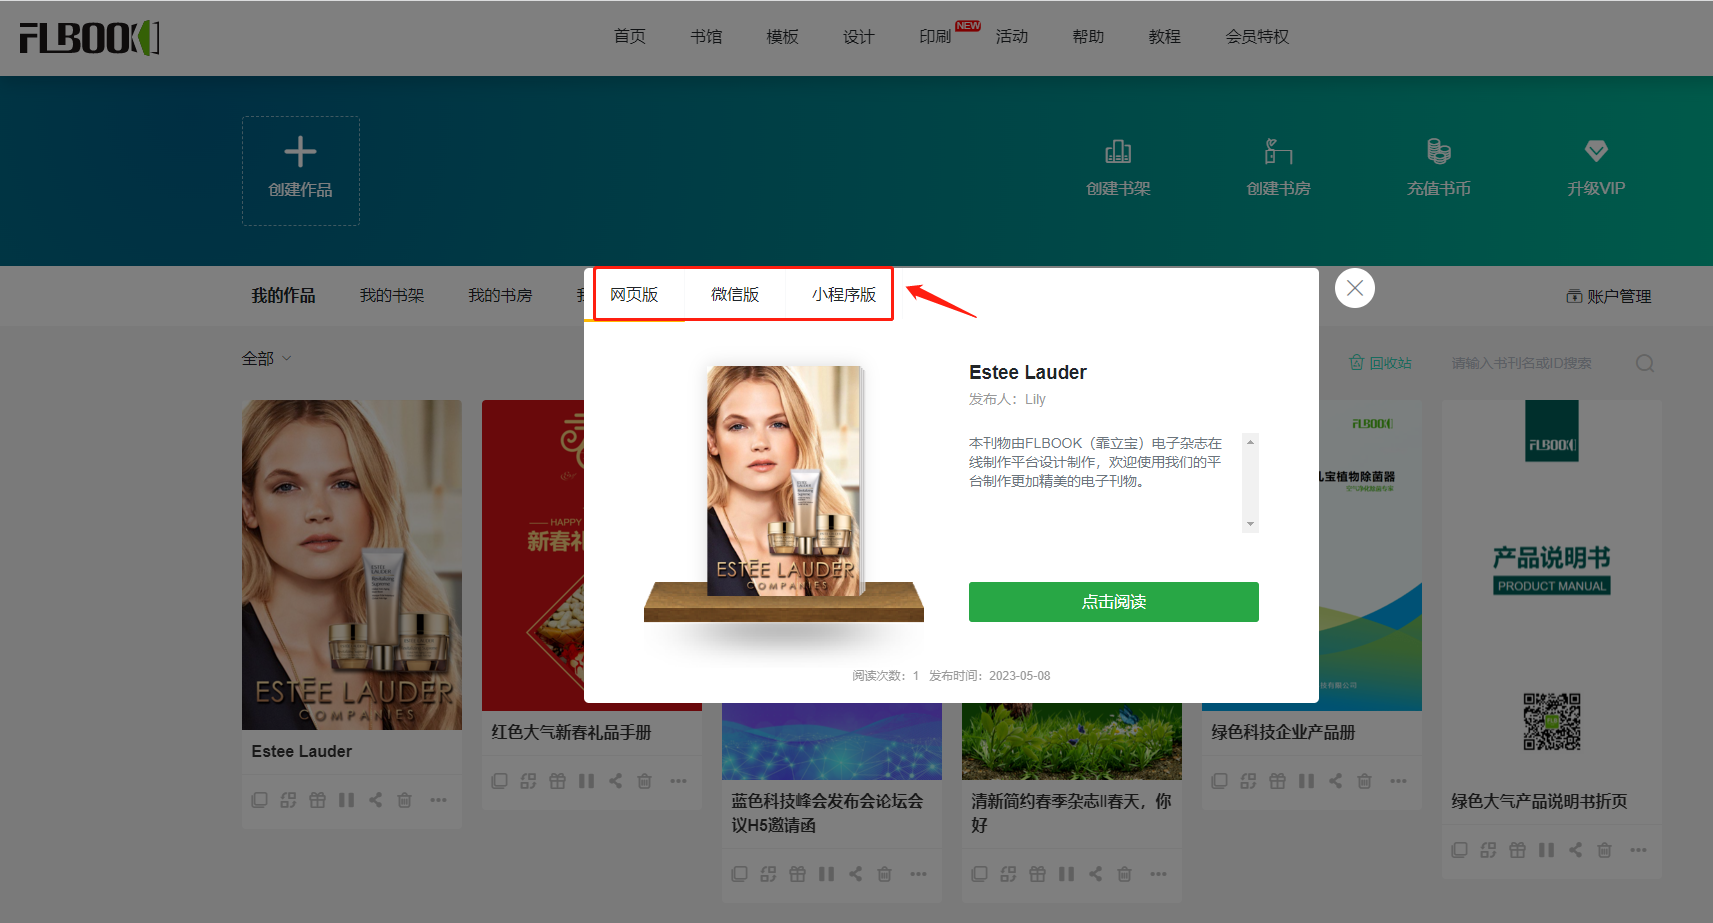Open the 回收站 recycle bin

point(1380,363)
